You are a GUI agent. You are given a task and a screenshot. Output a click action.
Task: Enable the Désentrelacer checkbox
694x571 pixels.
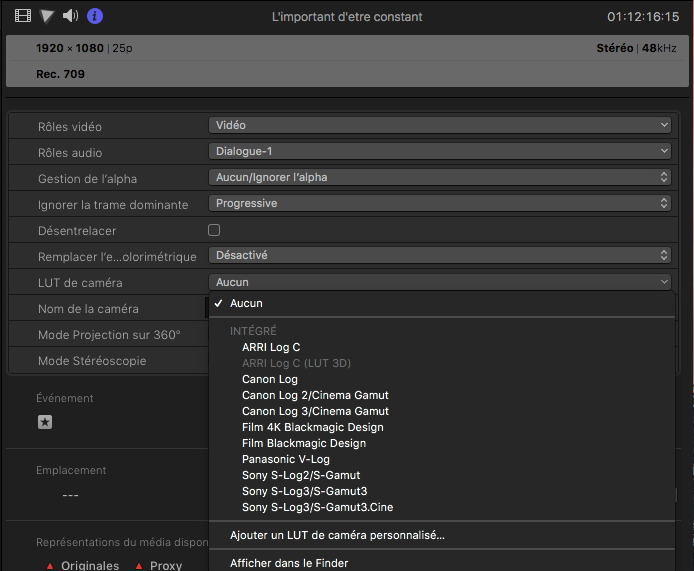[214, 230]
